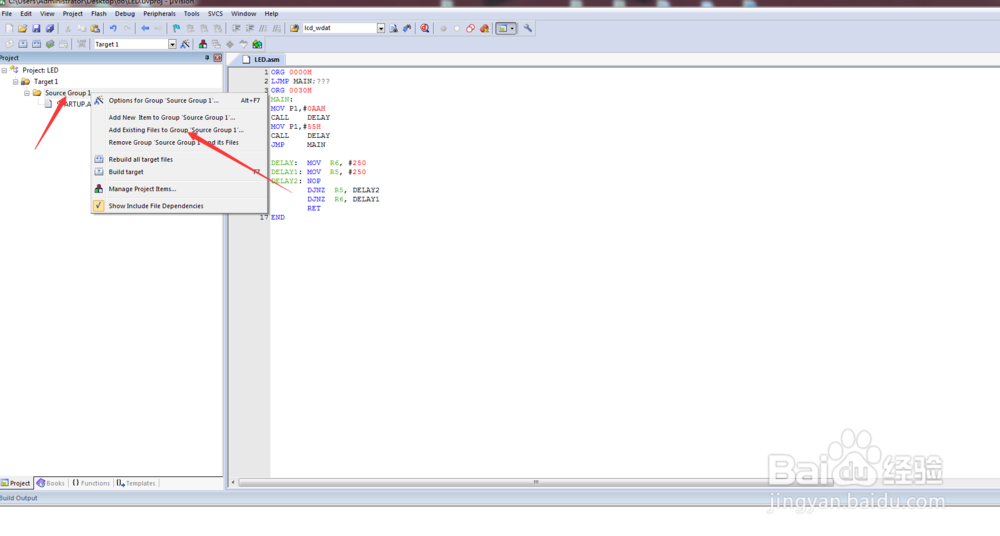
Task: Click the Rebuild all toolbar icon
Action: click(36, 44)
